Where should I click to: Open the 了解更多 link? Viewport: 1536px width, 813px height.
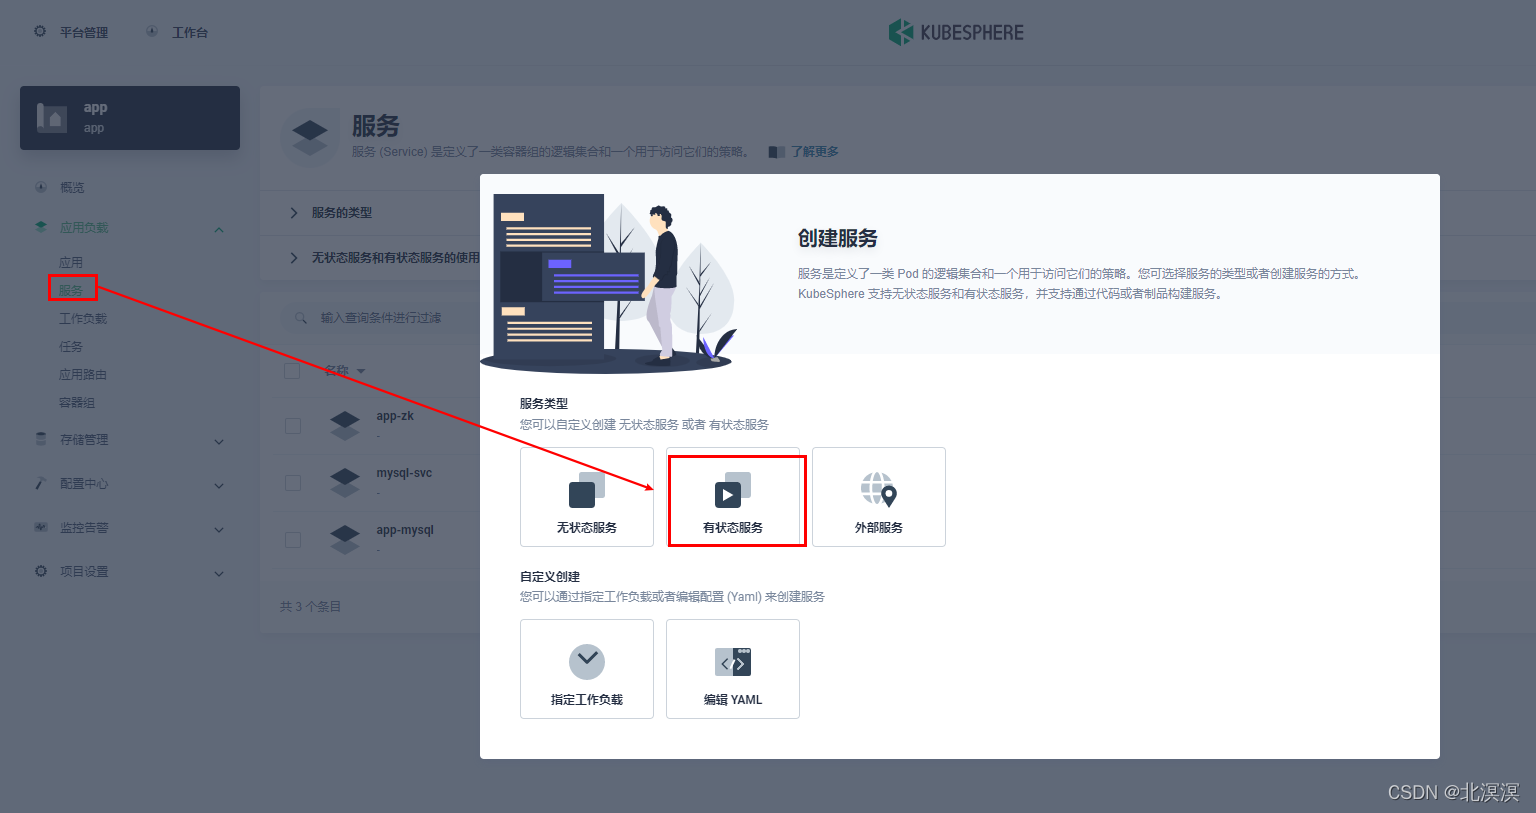(x=815, y=152)
